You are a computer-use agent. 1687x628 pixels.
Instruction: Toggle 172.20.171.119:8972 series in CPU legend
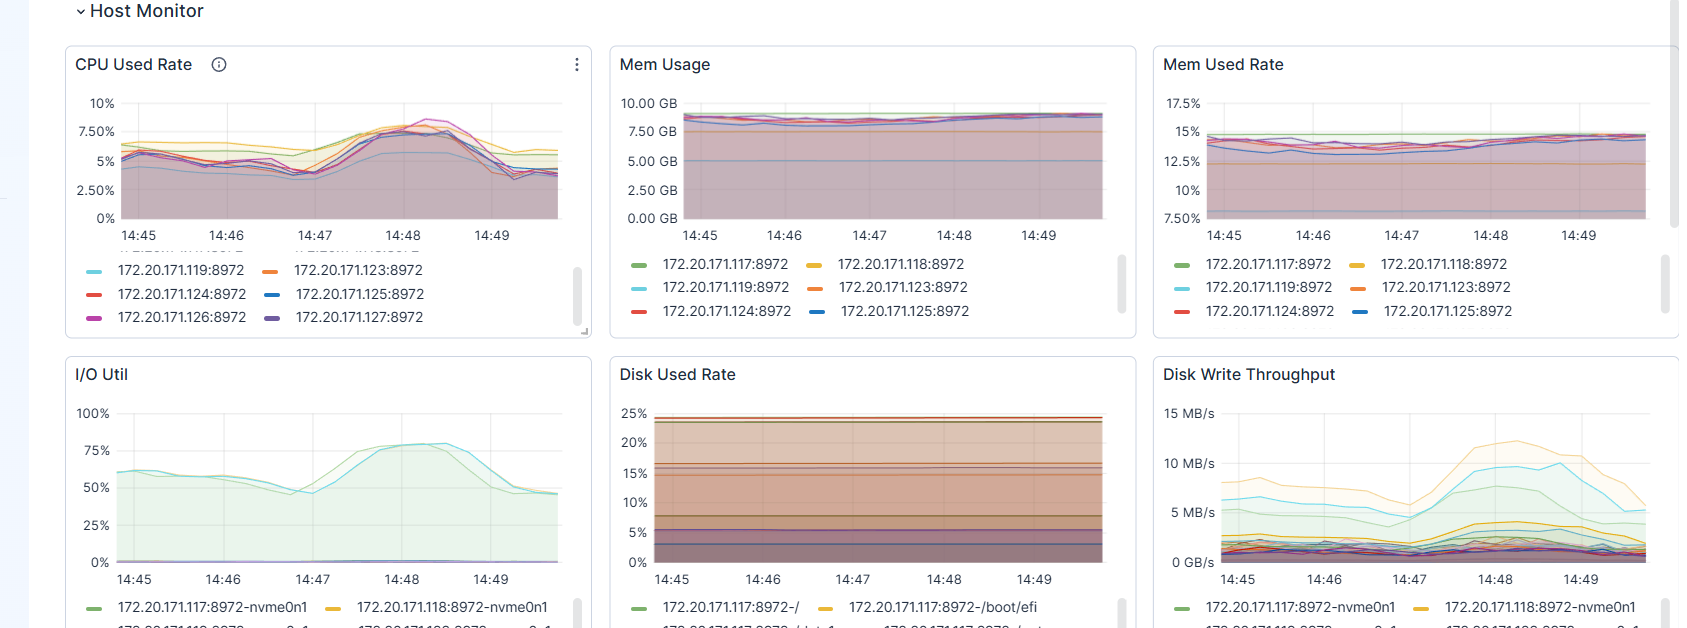click(x=180, y=271)
